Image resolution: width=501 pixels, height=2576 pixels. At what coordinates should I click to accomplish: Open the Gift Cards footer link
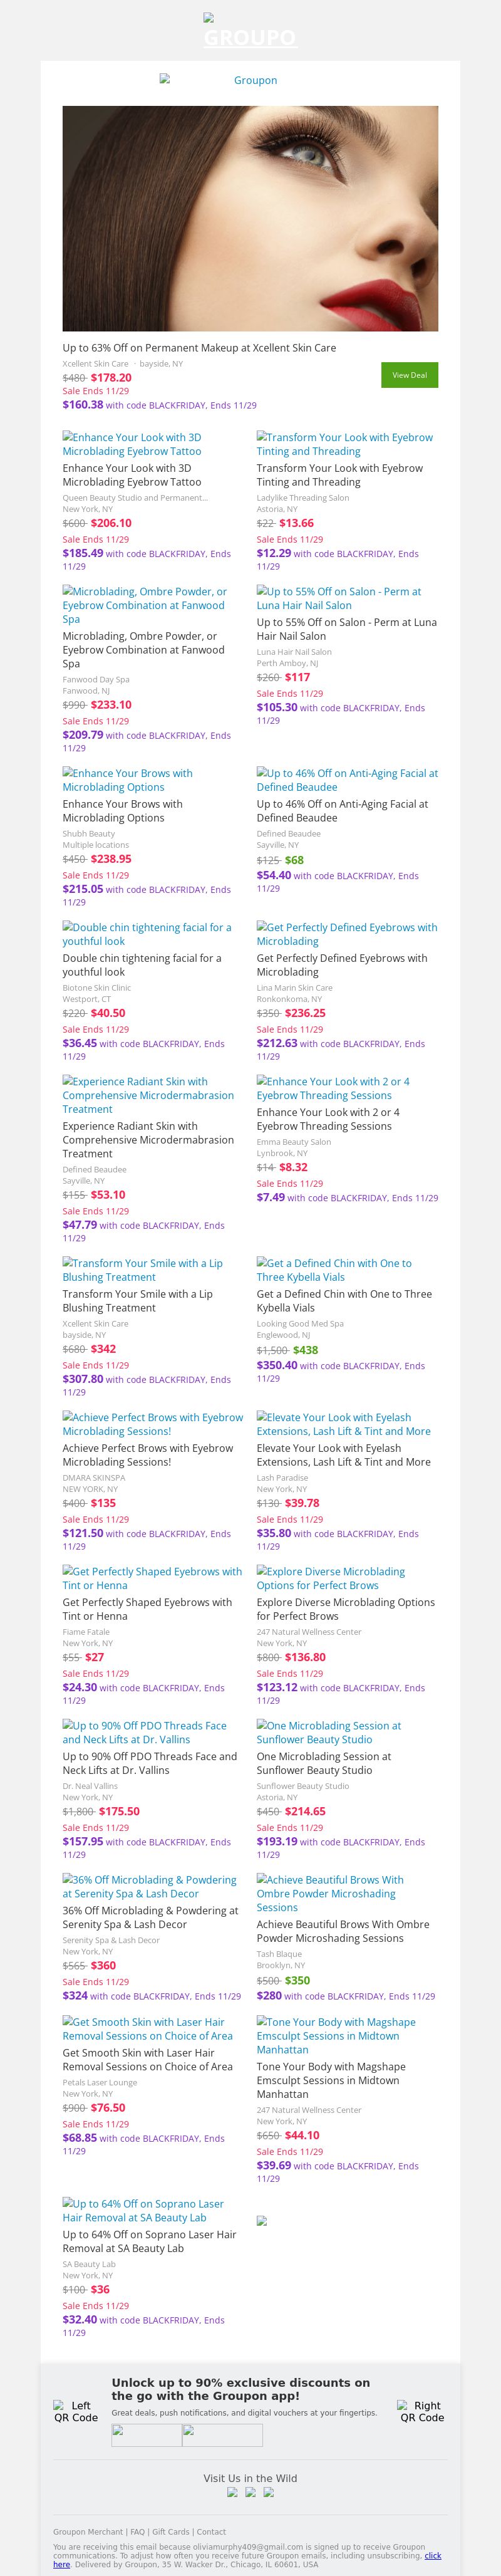(x=170, y=2532)
